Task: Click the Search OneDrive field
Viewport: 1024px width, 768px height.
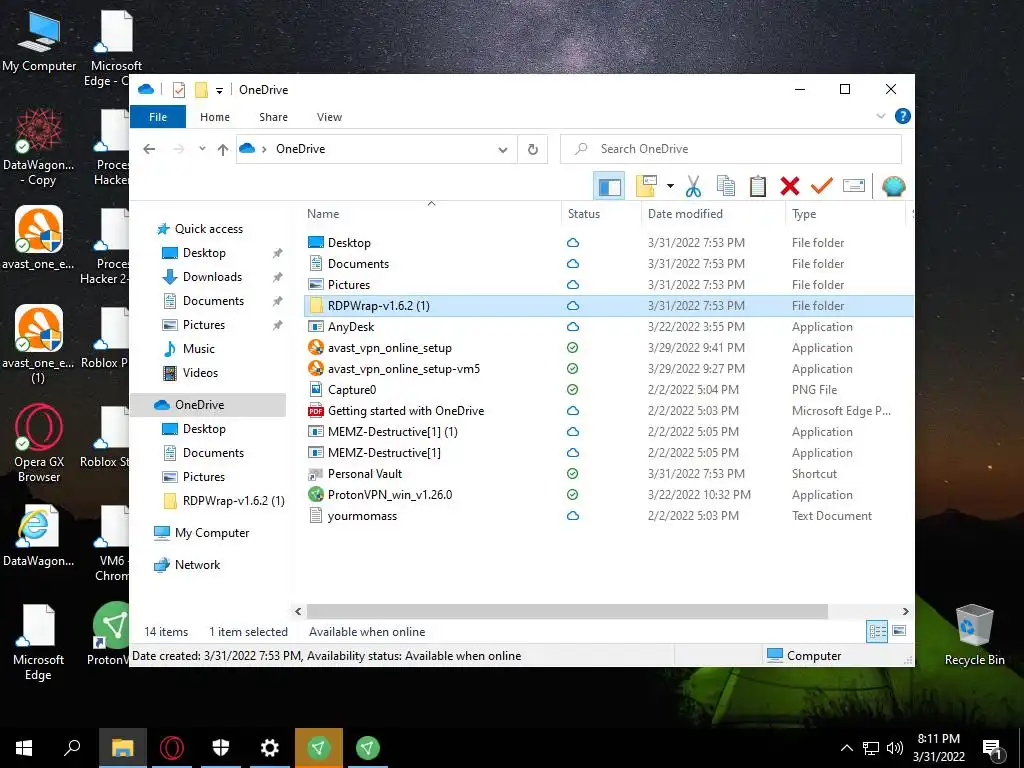Action: click(731, 149)
